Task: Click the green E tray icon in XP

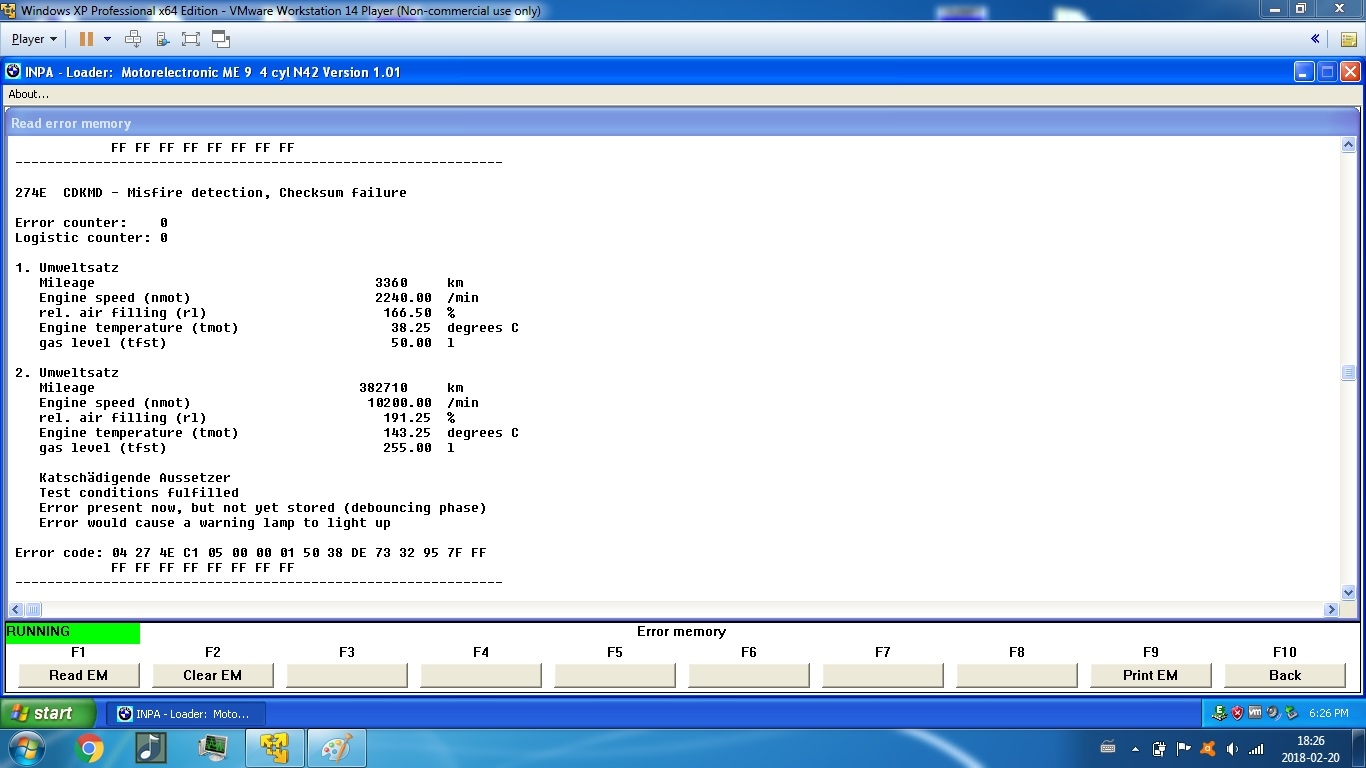Action: (1219, 713)
